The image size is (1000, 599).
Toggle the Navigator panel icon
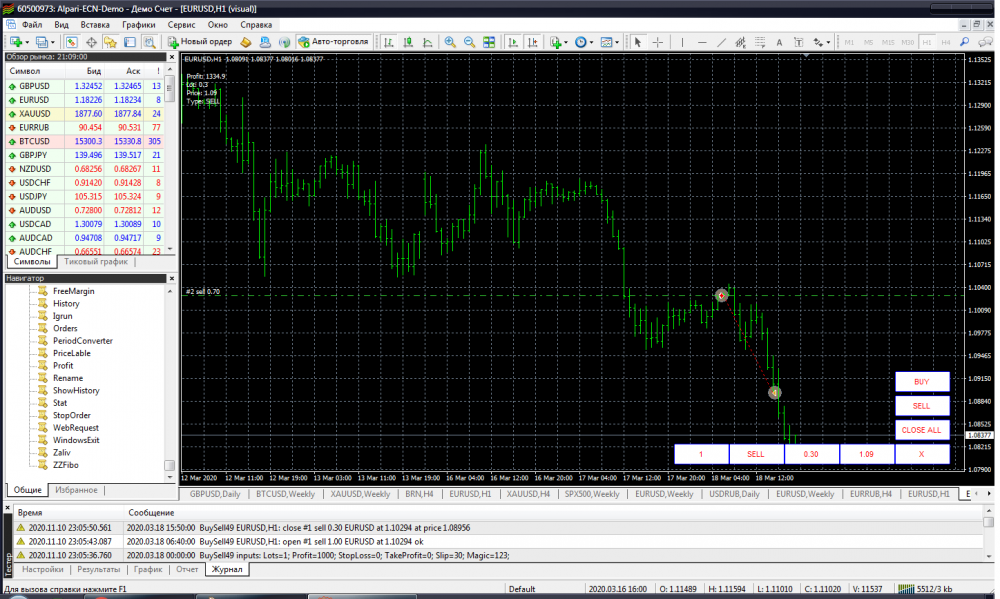[x=110, y=42]
